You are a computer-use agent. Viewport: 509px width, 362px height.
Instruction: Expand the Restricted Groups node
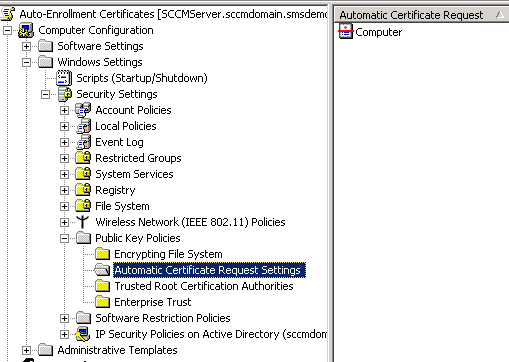64,159
